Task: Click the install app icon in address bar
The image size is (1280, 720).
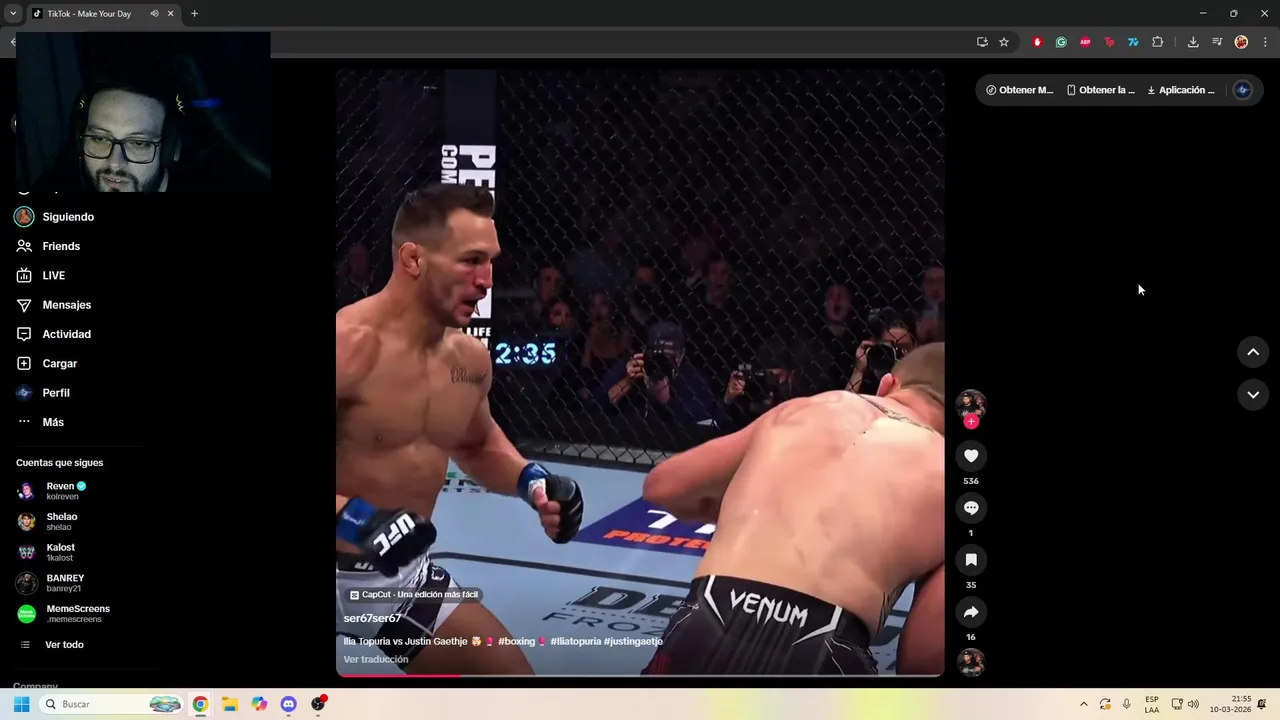Action: point(982,42)
